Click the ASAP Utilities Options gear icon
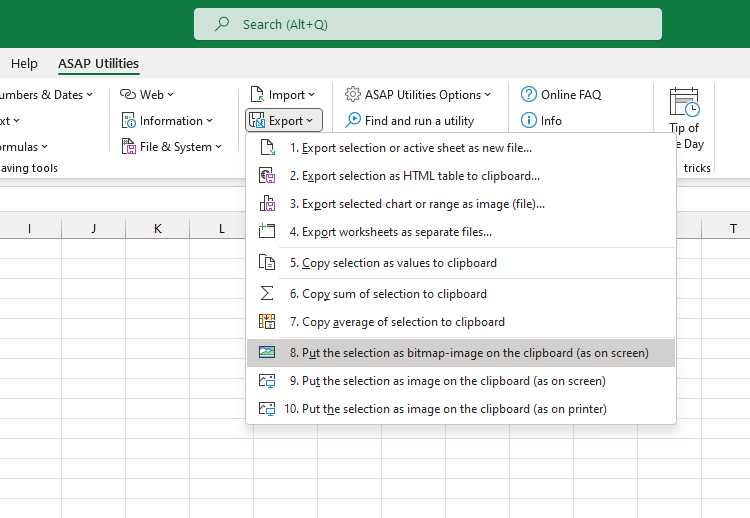The image size is (750, 518). pyautogui.click(x=353, y=94)
